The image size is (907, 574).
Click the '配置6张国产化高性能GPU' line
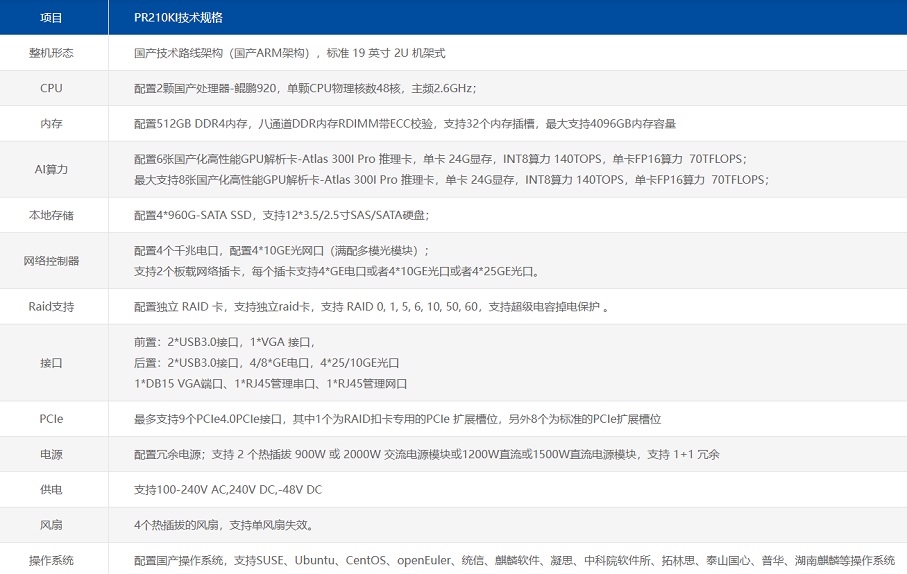click(x=440, y=159)
